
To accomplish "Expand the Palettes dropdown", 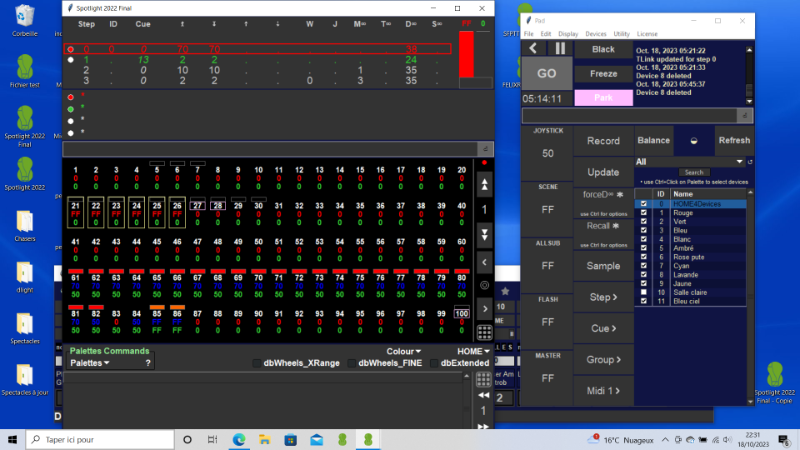I will [90, 363].
